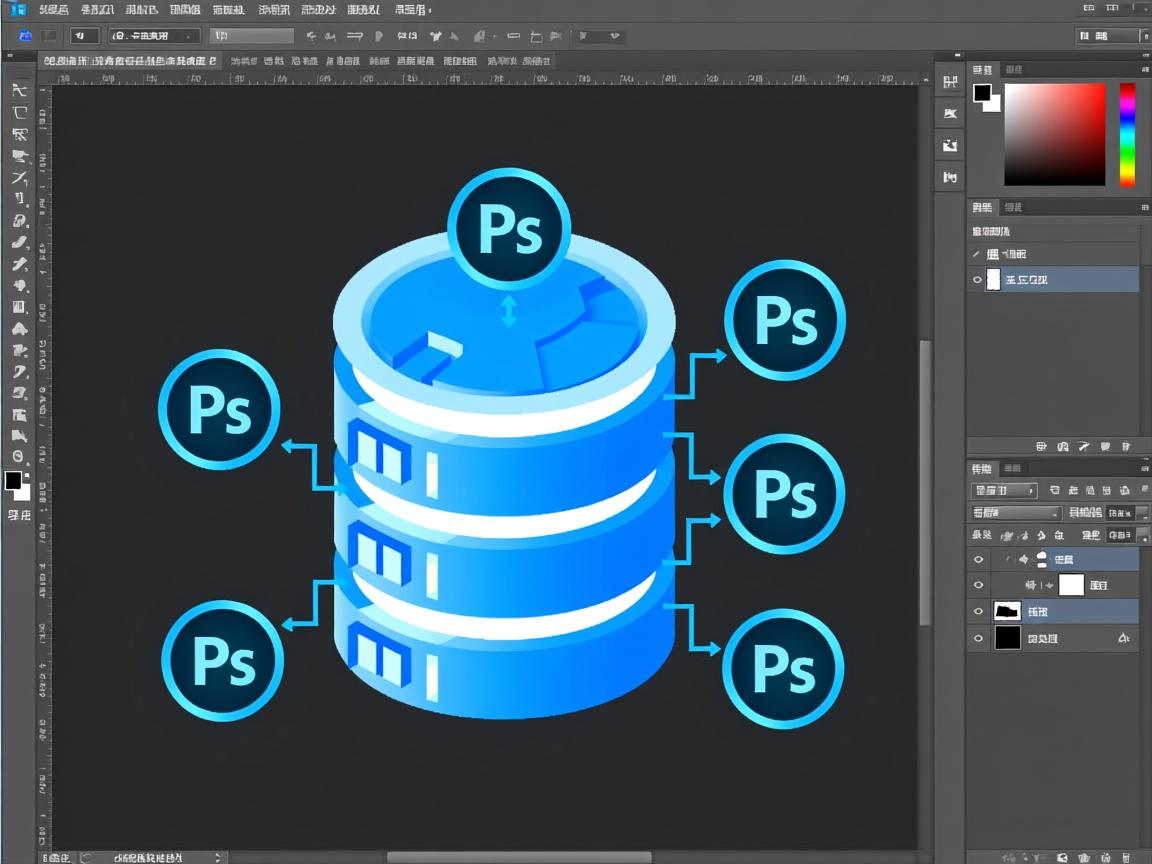Image resolution: width=1152 pixels, height=864 pixels.
Task: Hide the bottom black-thumbnail layer via eye icon
Action: pos(978,638)
